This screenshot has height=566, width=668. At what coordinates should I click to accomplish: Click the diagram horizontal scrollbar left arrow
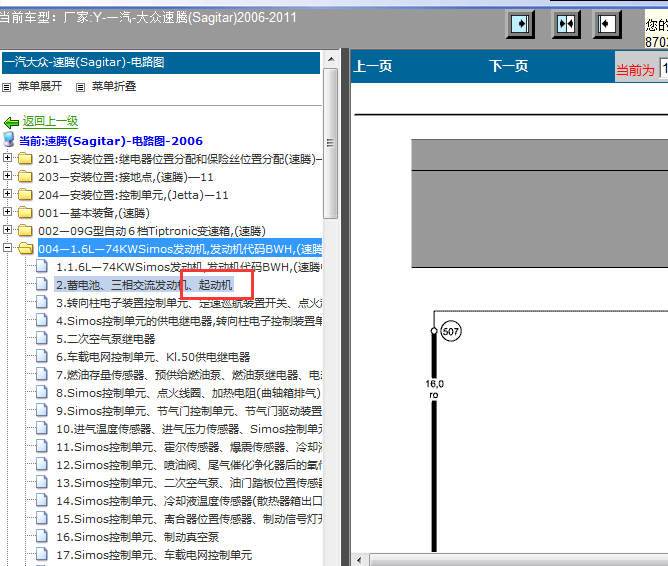click(359, 560)
